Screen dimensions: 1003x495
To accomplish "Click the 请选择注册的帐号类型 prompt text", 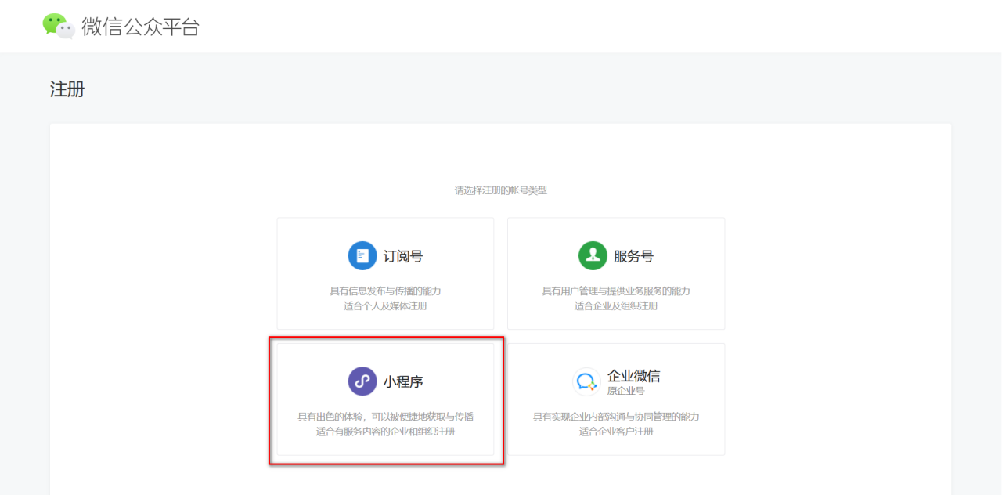I will coord(501,190).
